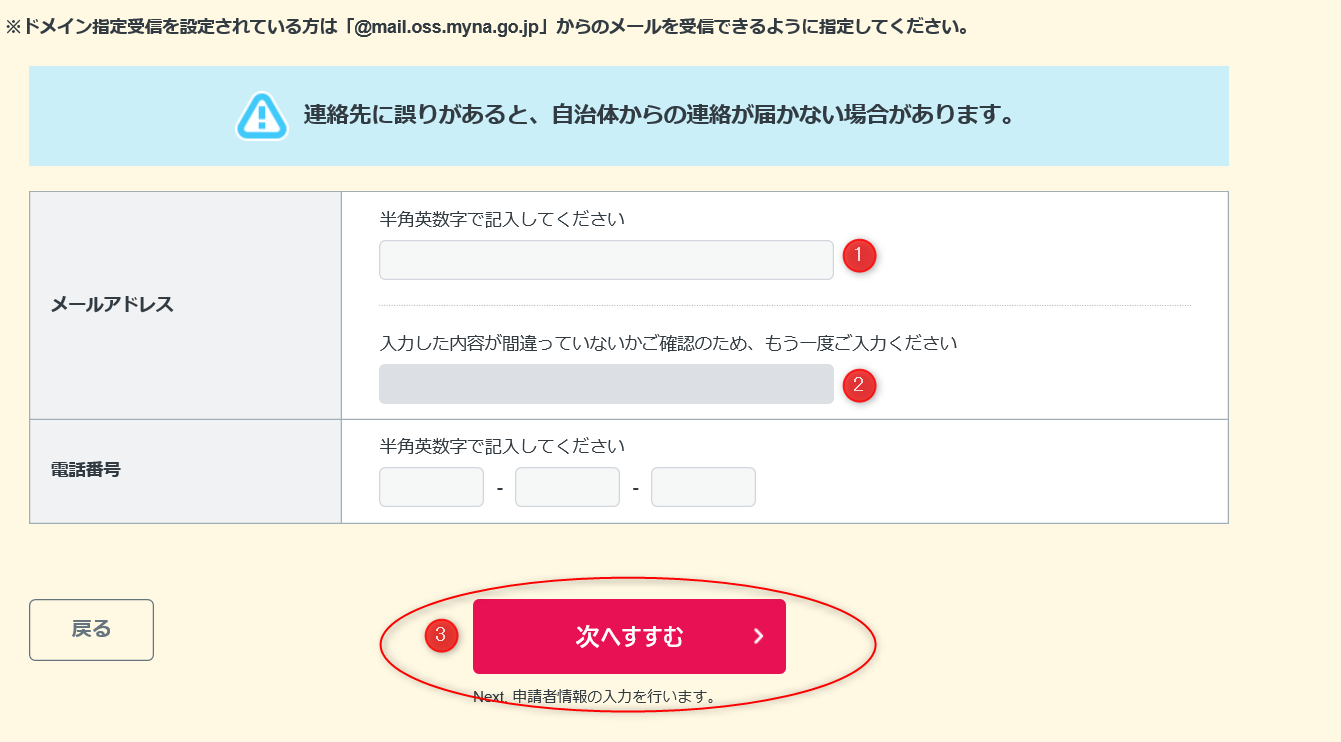This screenshot has height=742, width=1341.
Task: Select the middle 電話番号 box
Action: tap(567, 487)
